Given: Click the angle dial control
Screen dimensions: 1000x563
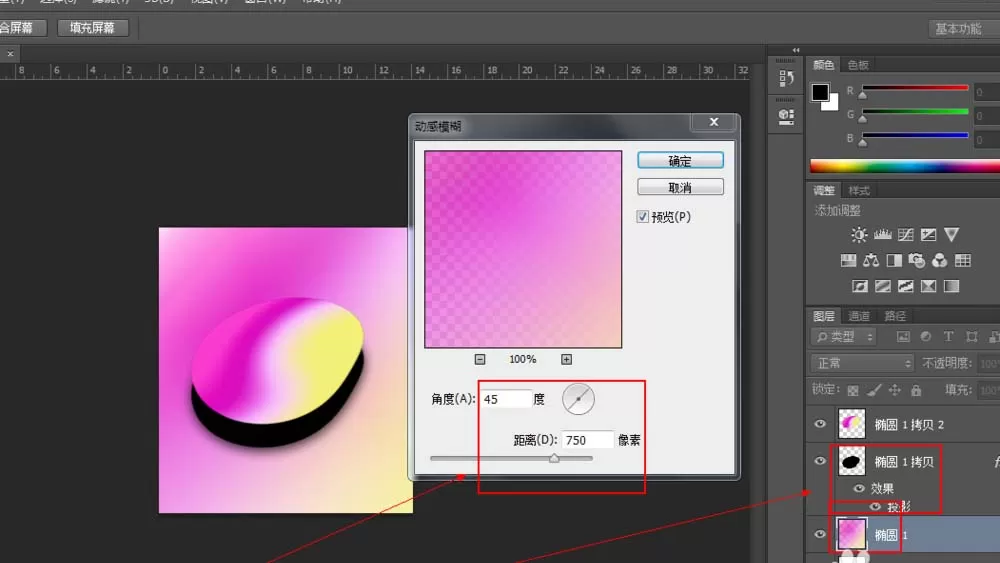Looking at the screenshot, I should click(578, 399).
